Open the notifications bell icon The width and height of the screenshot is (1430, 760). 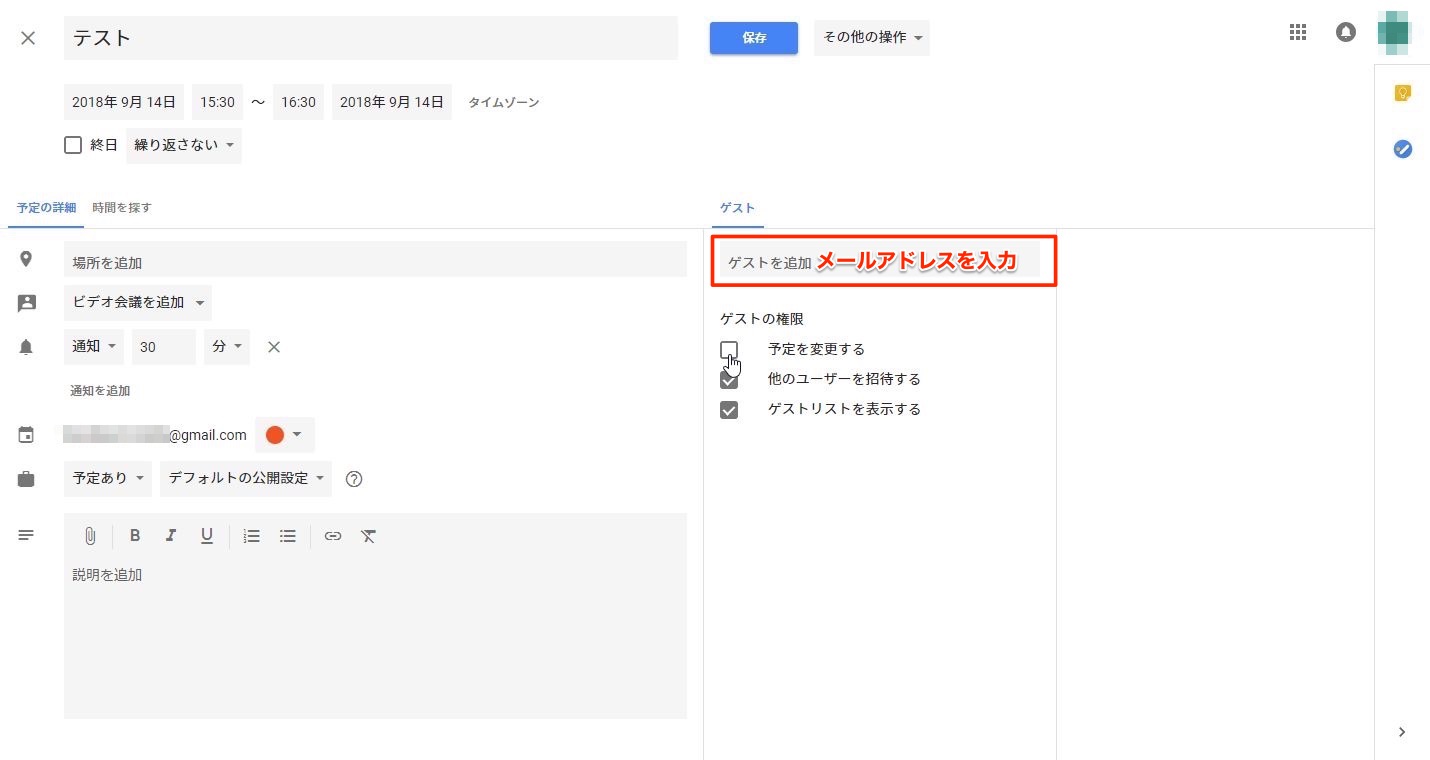point(1346,32)
